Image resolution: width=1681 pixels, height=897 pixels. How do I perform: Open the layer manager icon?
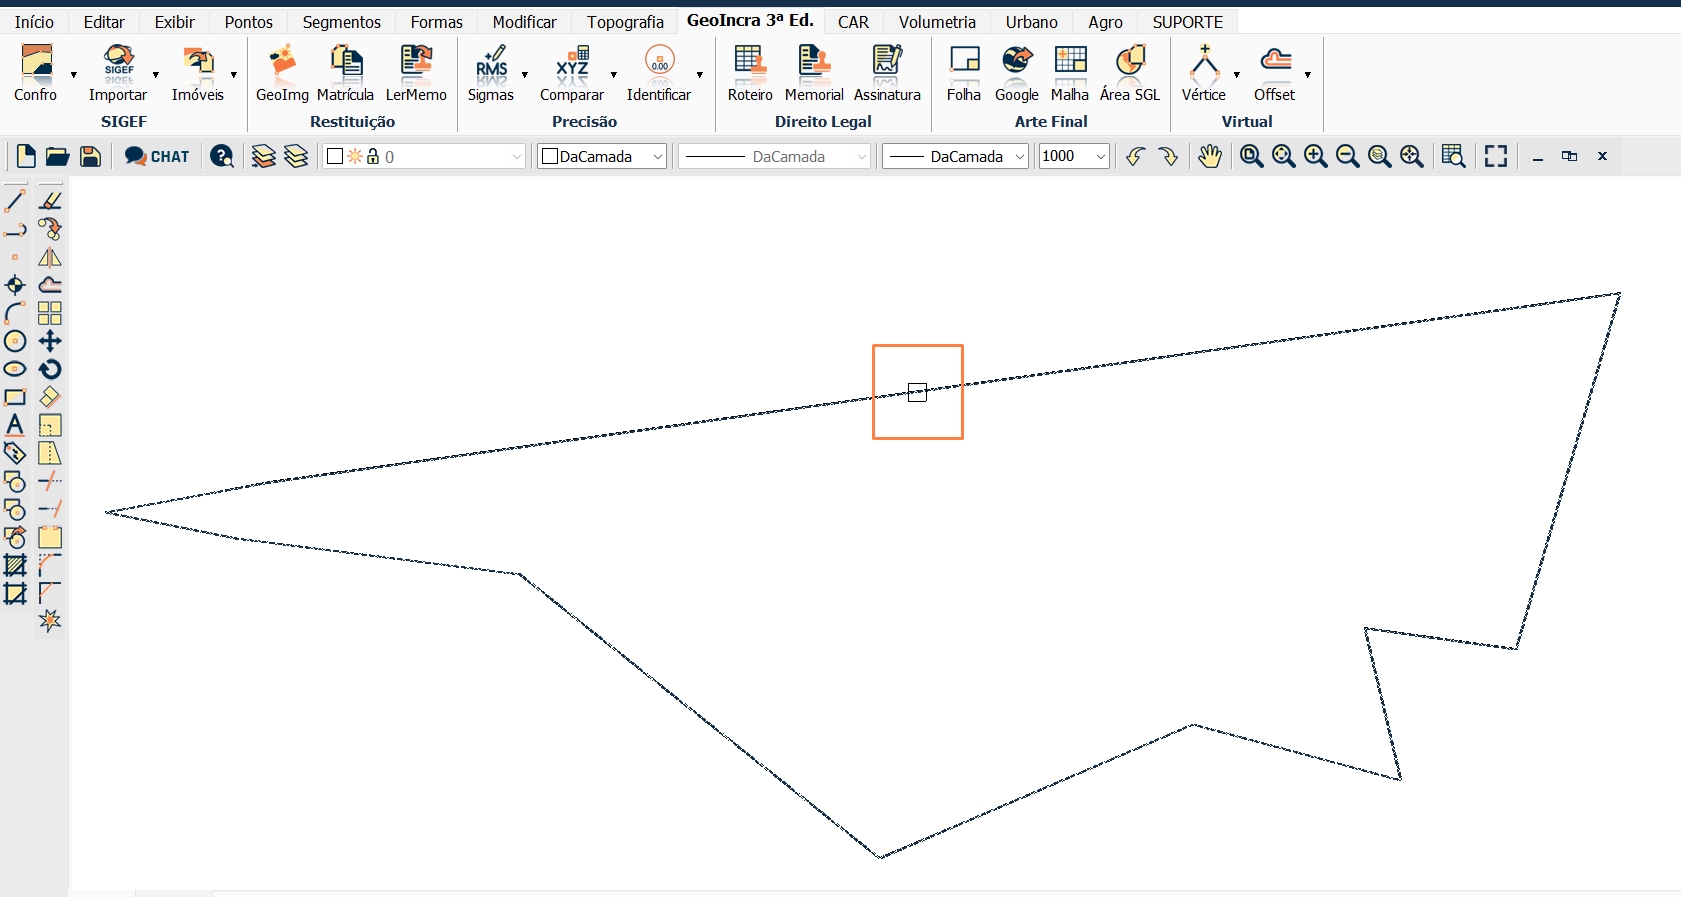pyautogui.click(x=264, y=156)
